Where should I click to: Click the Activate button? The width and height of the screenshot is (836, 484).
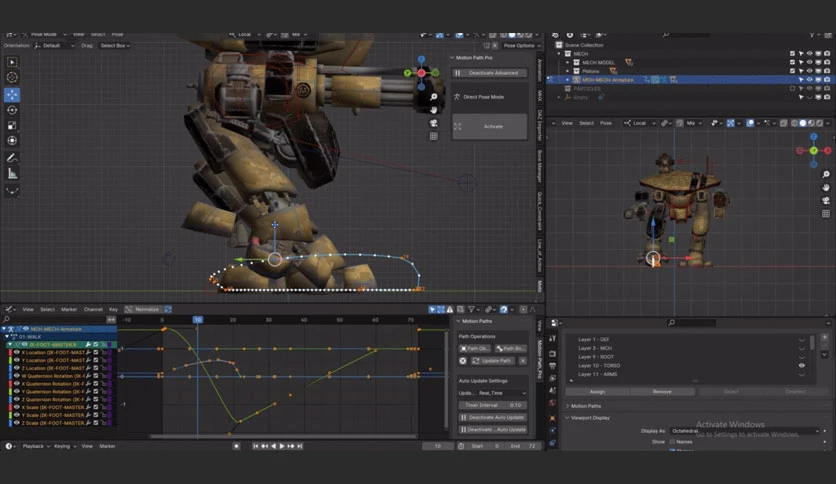[x=489, y=127]
